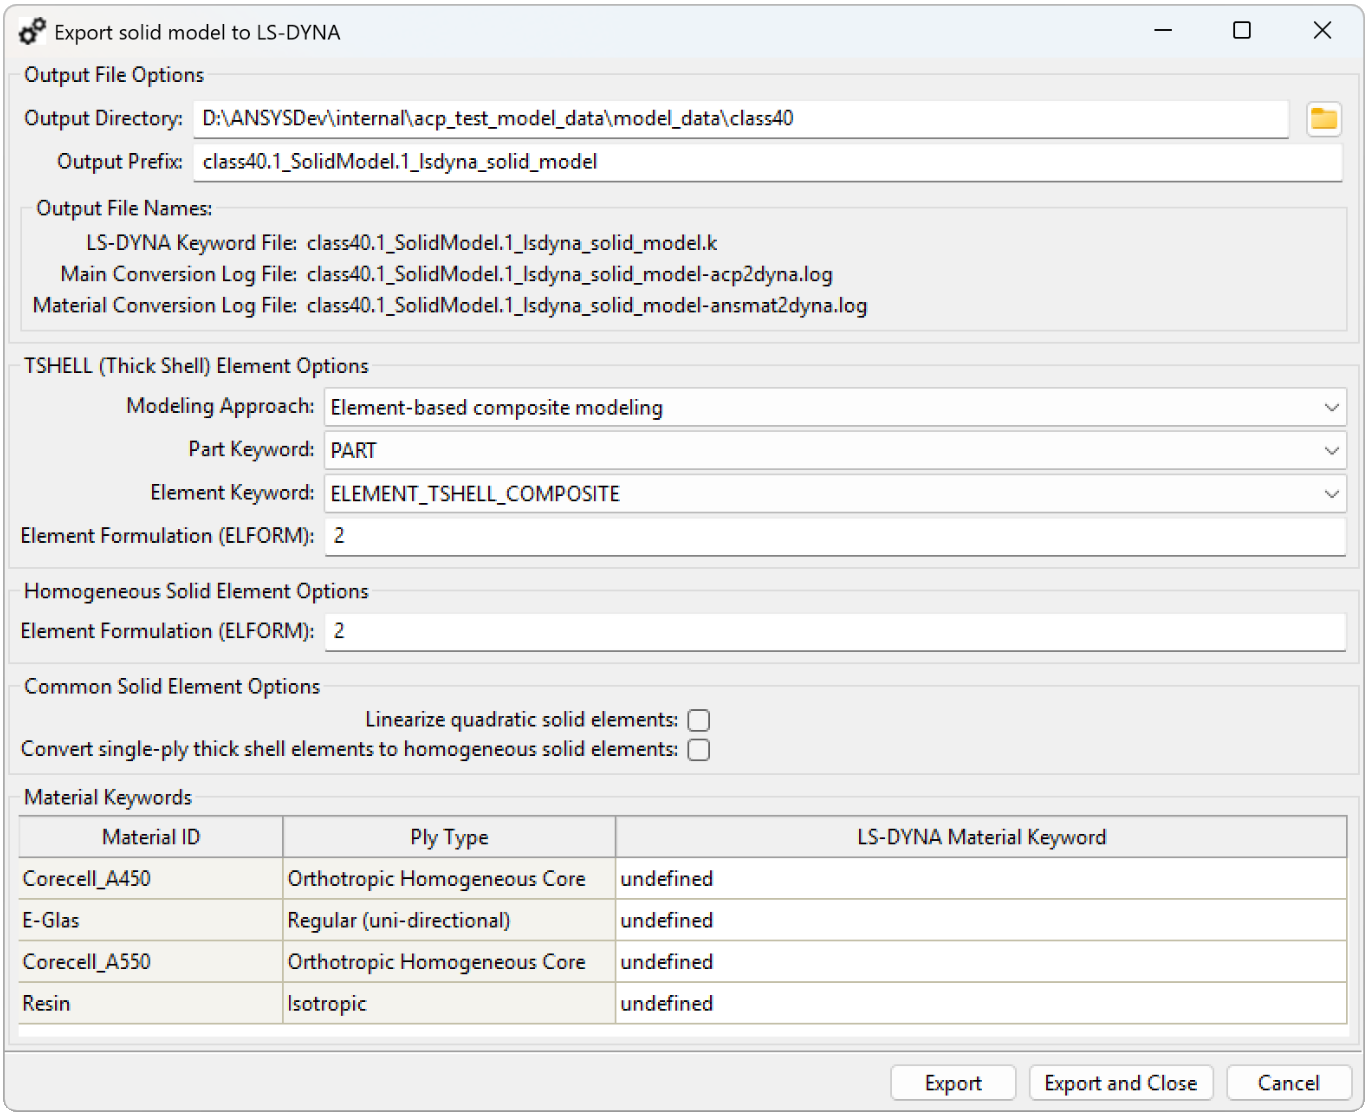Viewport: 1369px width, 1115px height.
Task: Edit the TSHELL Element Formulation value
Action: 835,536
